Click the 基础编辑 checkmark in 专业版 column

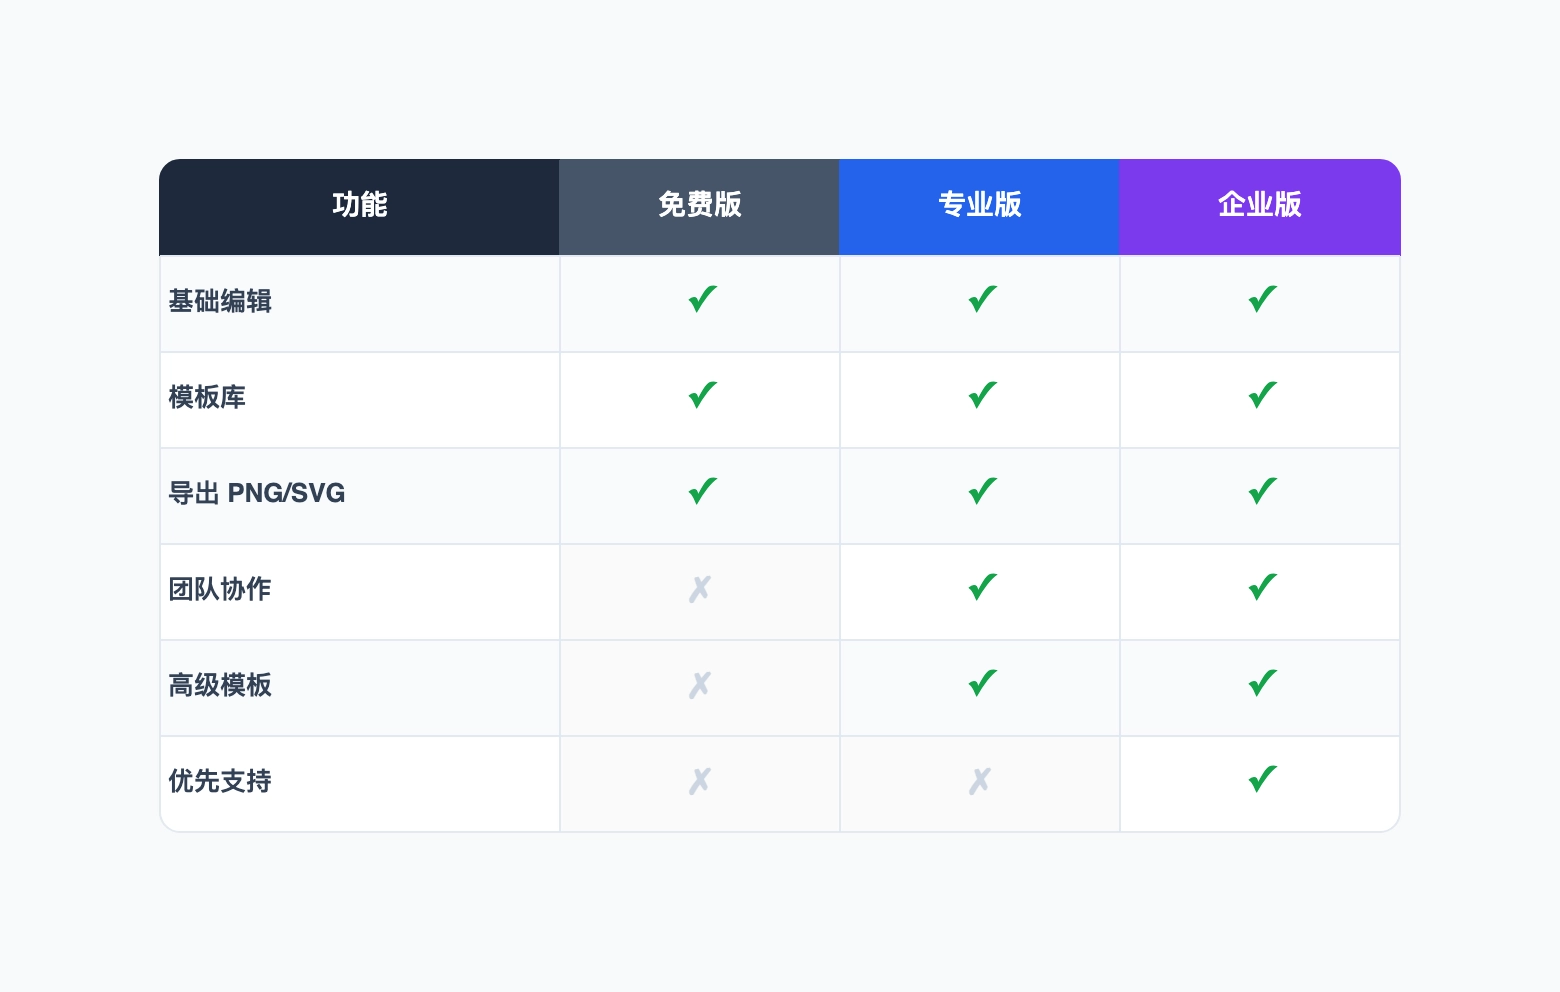click(x=980, y=298)
